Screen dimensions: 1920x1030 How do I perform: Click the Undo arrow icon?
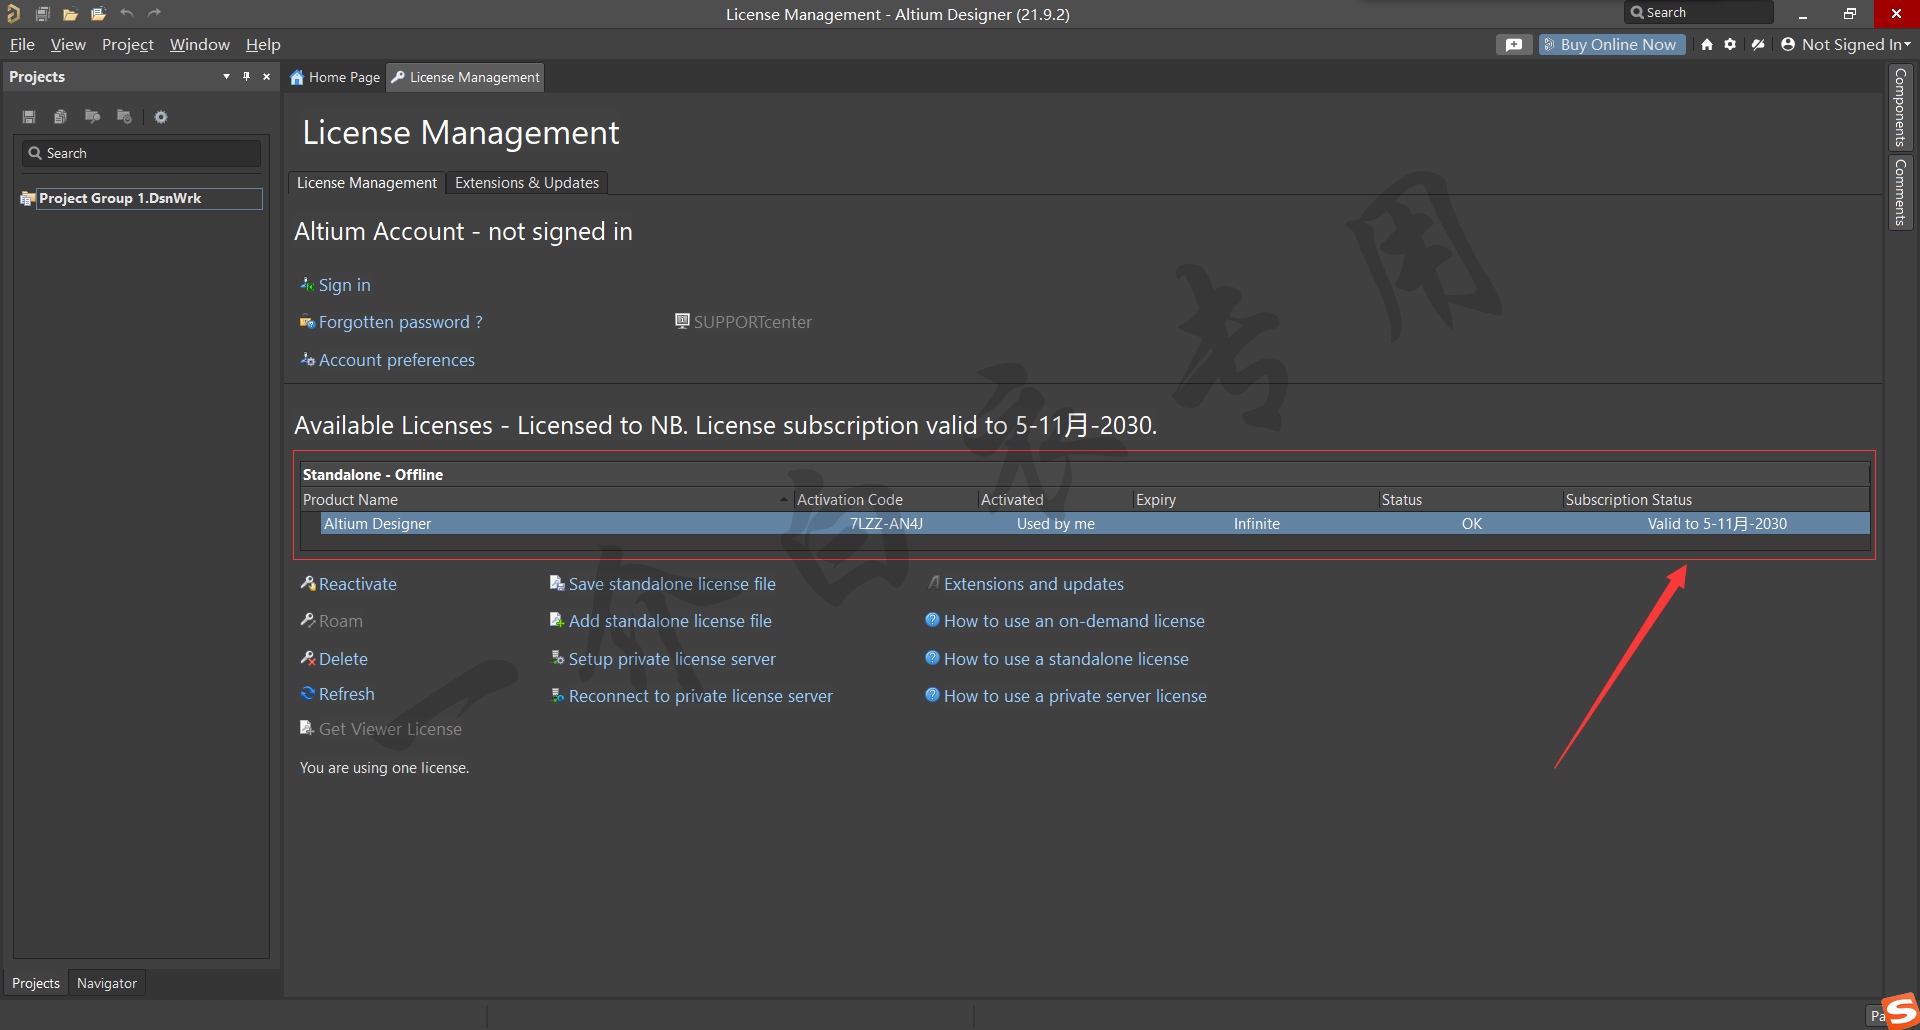(x=127, y=14)
